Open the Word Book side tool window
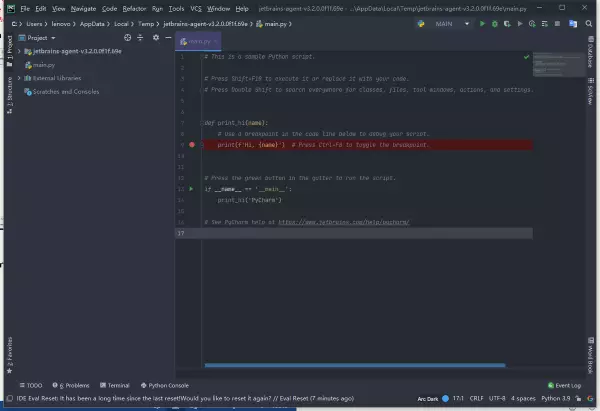This screenshot has width=600, height=411. coord(591,356)
